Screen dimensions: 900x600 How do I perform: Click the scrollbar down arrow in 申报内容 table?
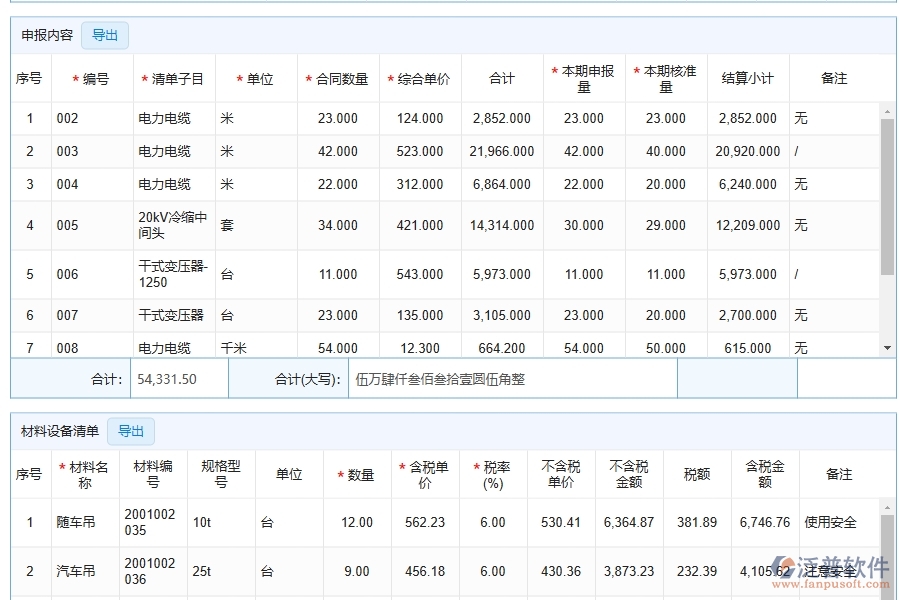[x=886, y=348]
